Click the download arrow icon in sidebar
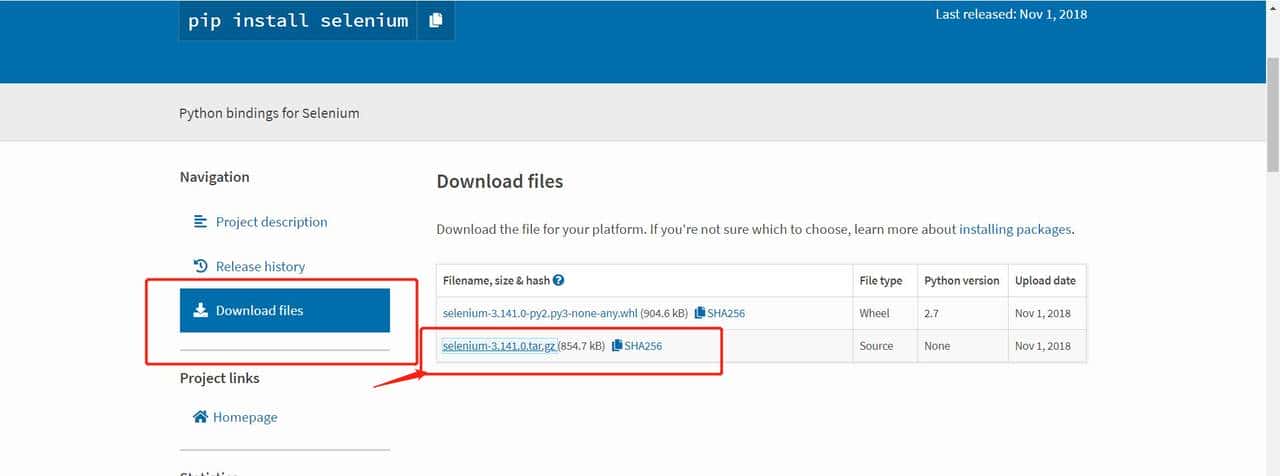This screenshot has height=476, width=1280. pos(200,310)
